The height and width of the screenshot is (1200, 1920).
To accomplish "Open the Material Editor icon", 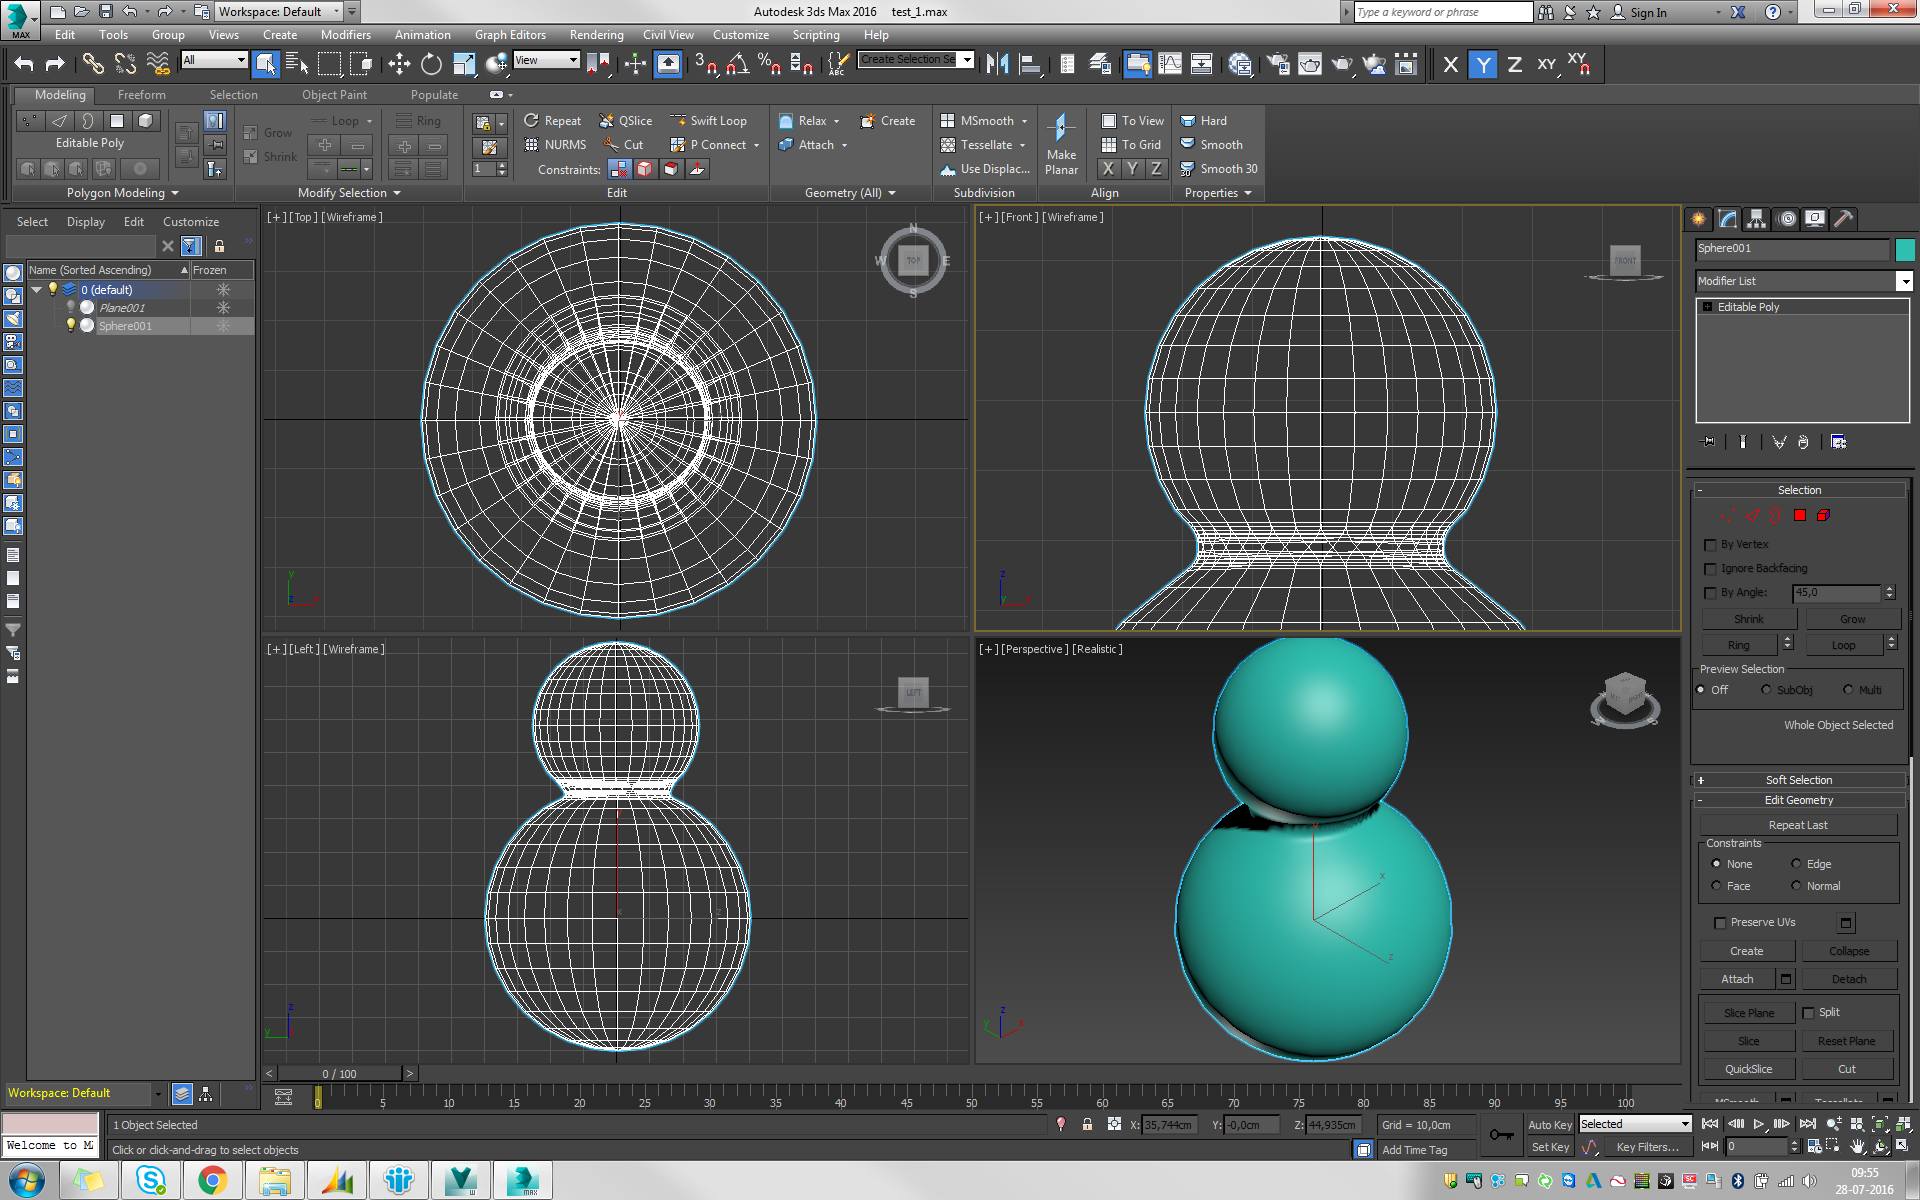I will 1240,64.
